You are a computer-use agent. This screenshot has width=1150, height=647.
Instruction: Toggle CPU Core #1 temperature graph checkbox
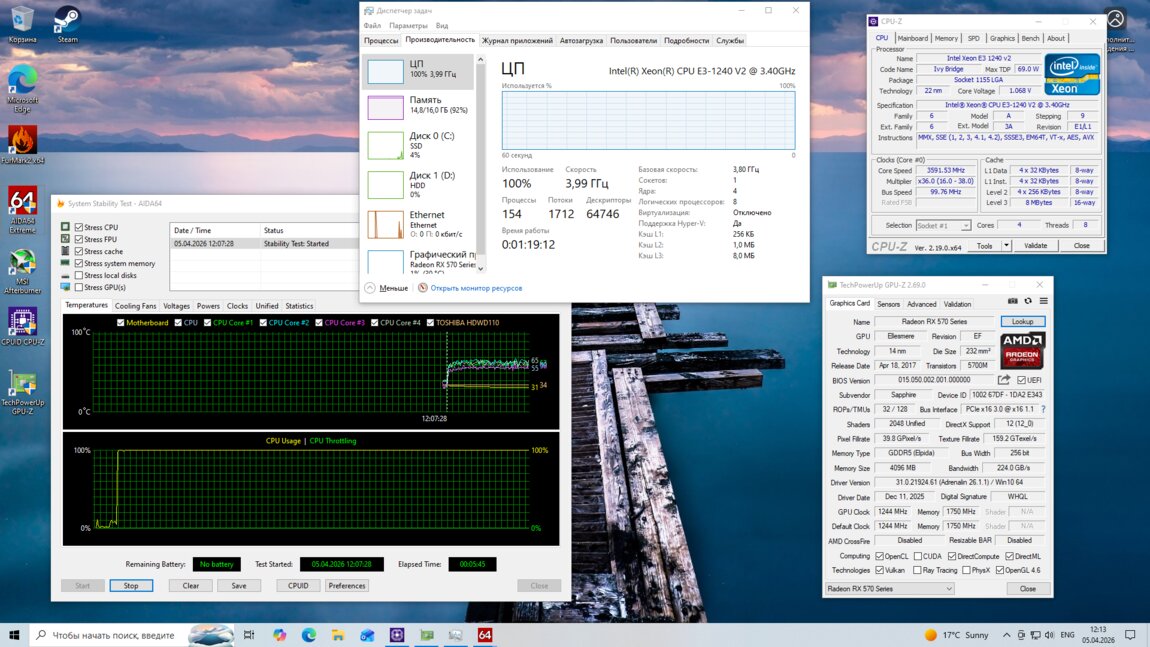tap(208, 323)
